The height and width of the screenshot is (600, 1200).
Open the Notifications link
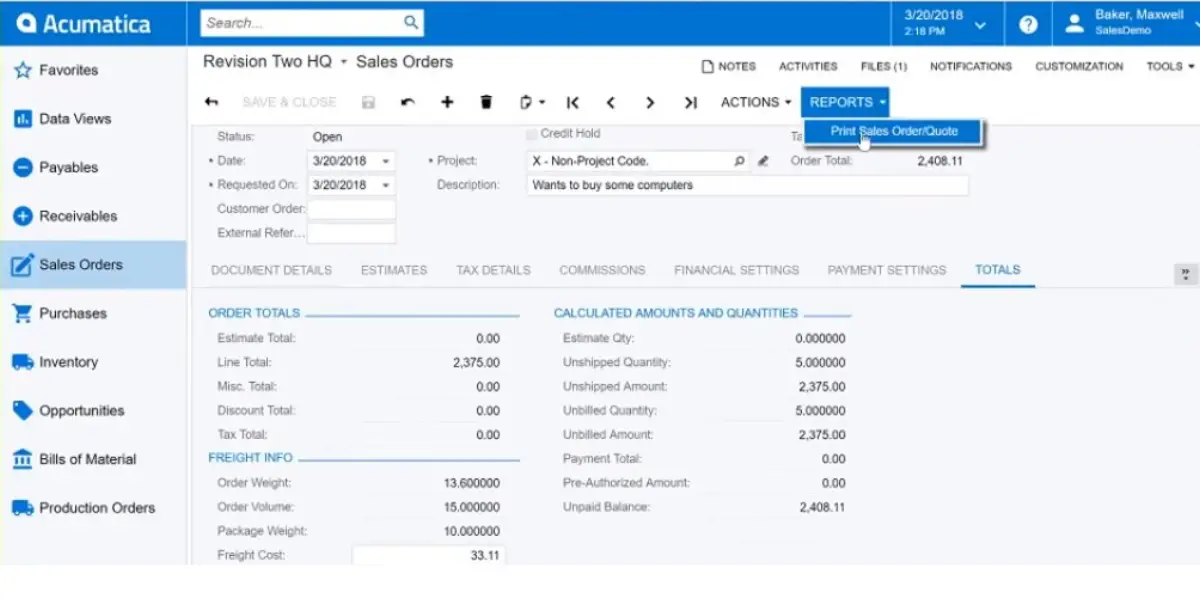pyautogui.click(x=971, y=67)
